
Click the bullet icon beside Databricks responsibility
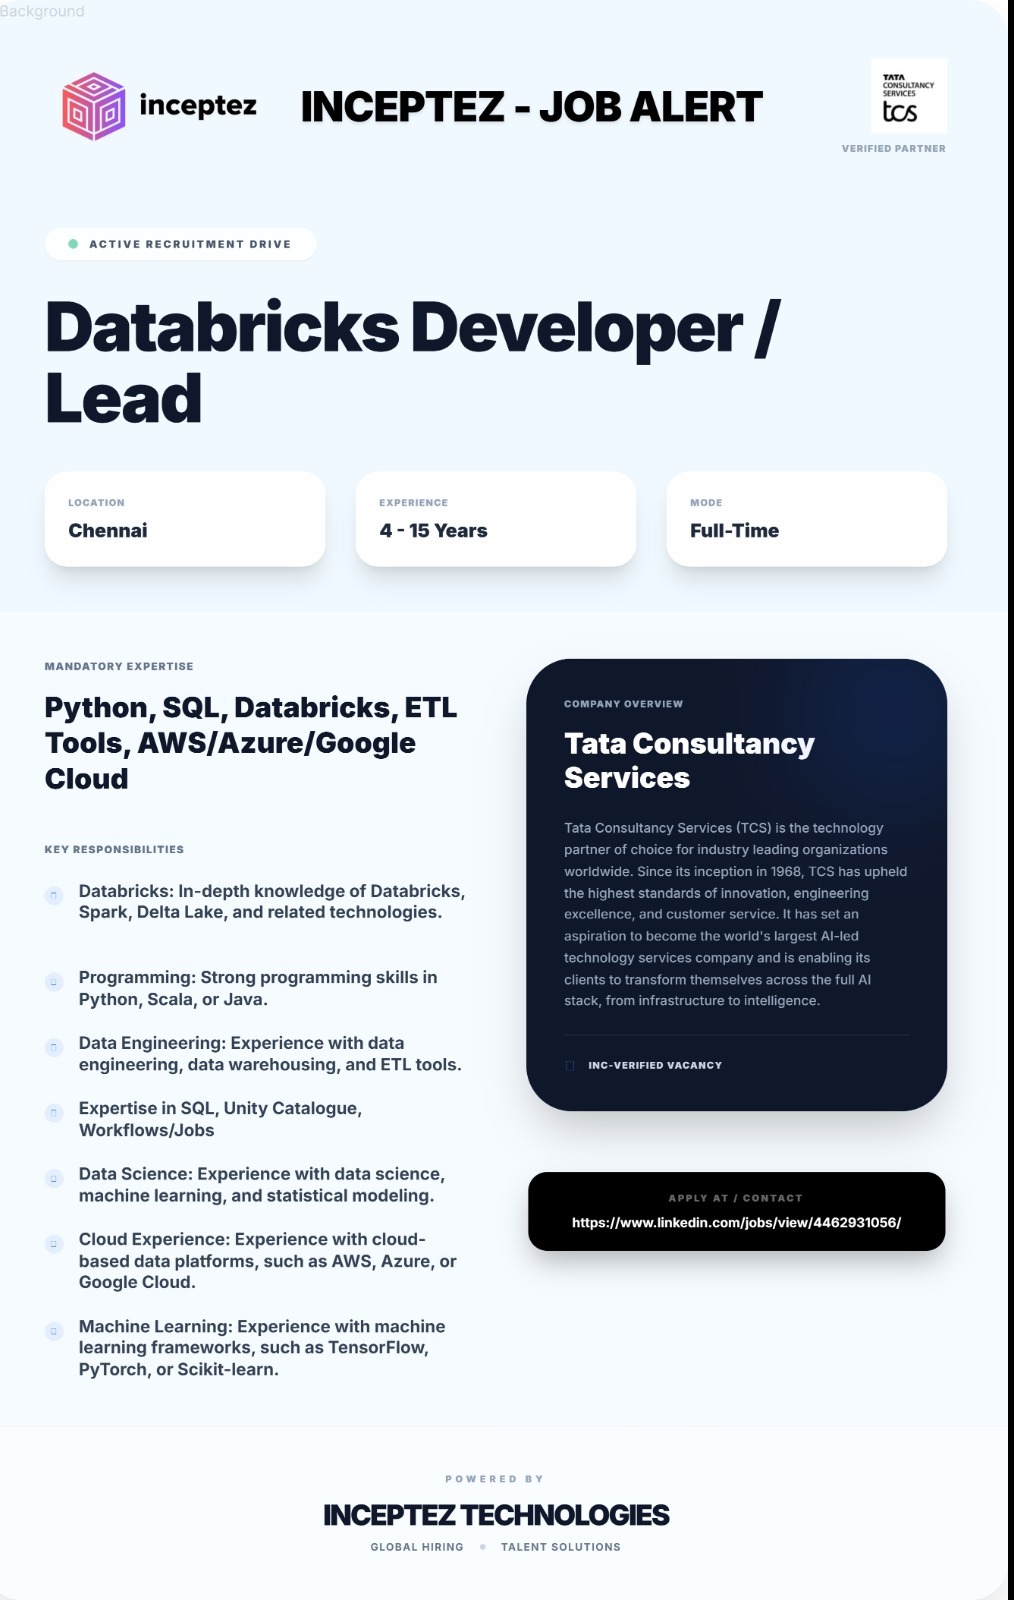tap(55, 896)
